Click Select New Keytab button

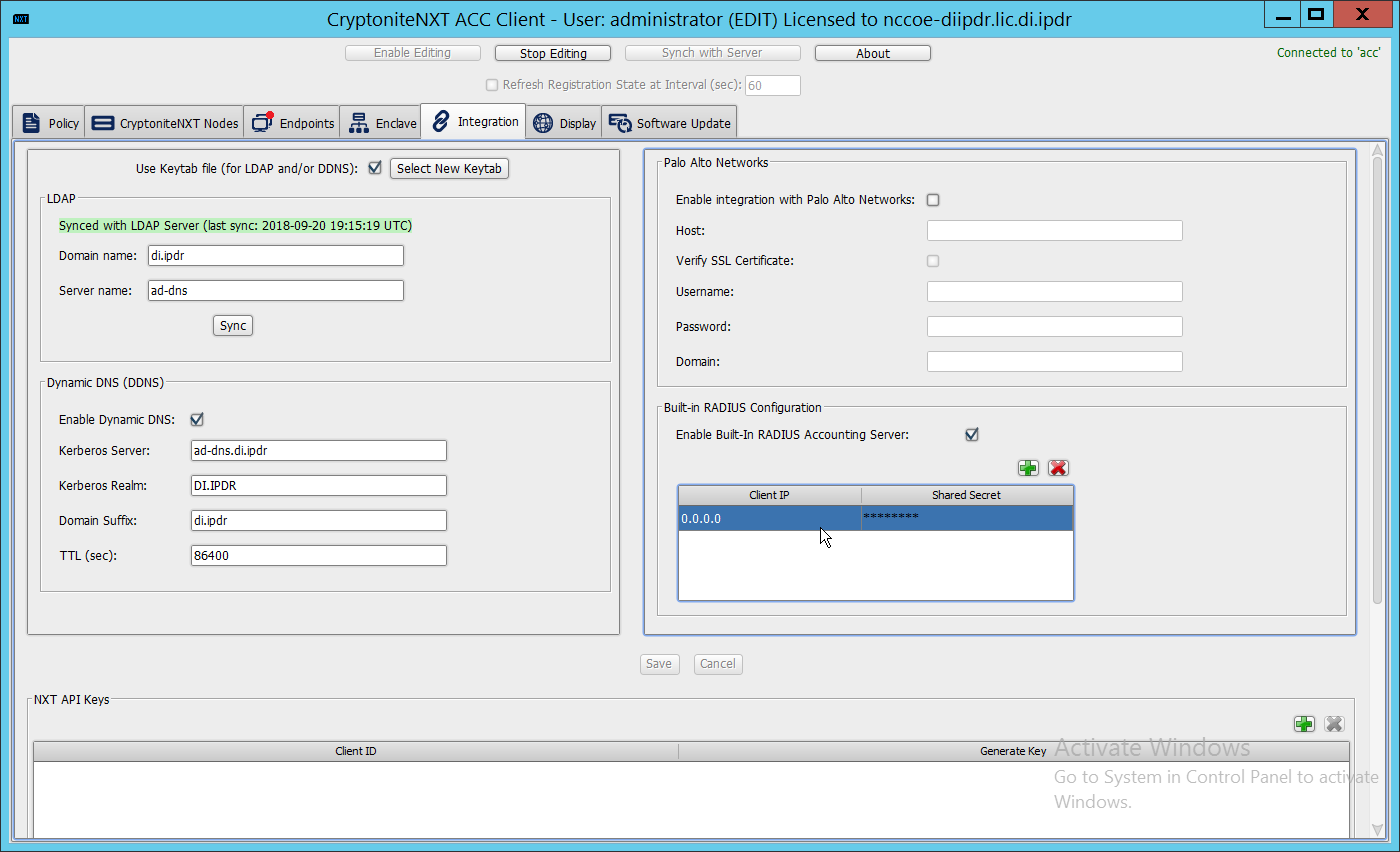[449, 169]
